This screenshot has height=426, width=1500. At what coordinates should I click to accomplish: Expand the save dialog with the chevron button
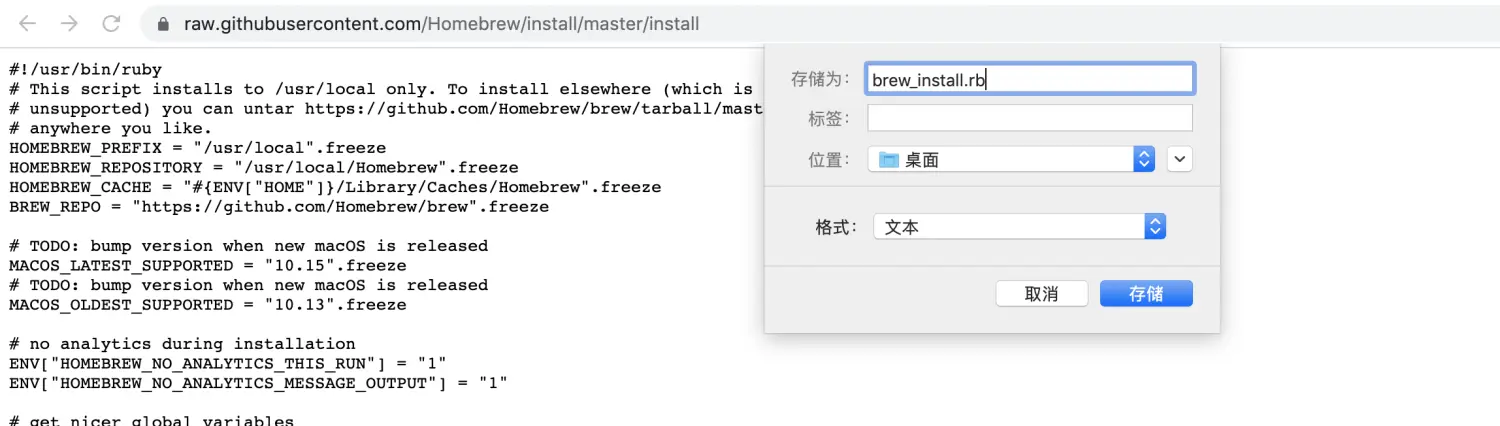(1180, 159)
